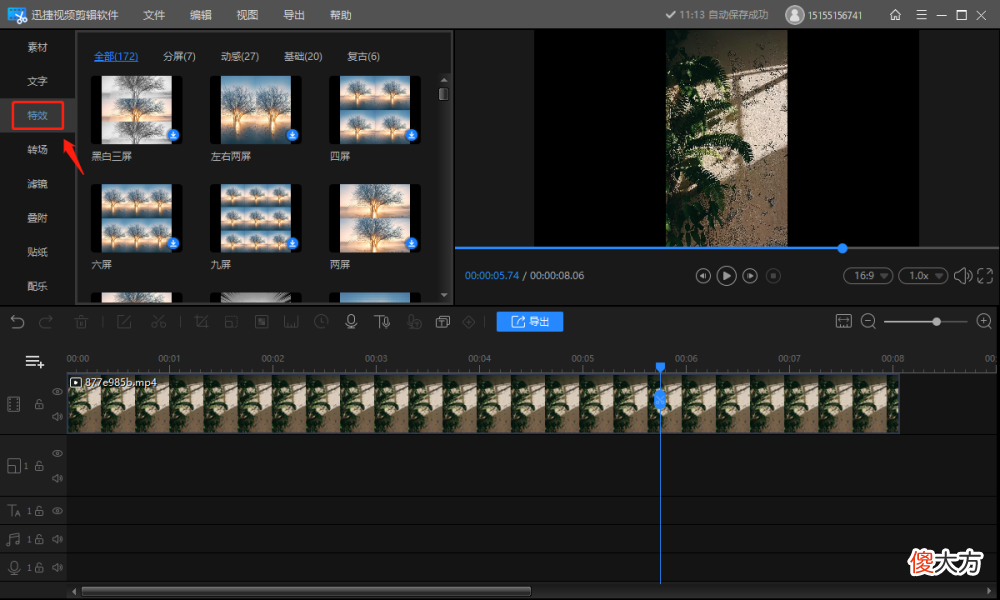Play the video preview
The width and height of the screenshot is (1000, 600).
[x=726, y=275]
